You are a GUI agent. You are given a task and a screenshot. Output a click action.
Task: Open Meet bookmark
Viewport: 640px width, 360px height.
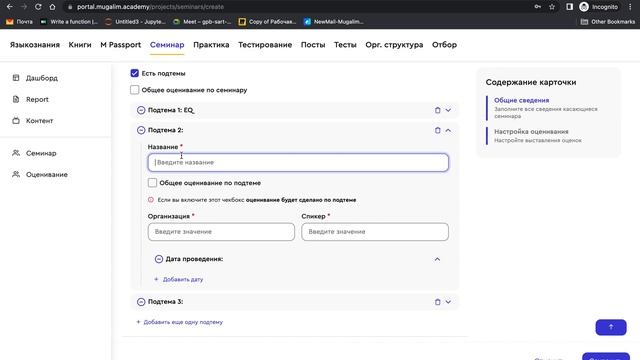point(202,22)
